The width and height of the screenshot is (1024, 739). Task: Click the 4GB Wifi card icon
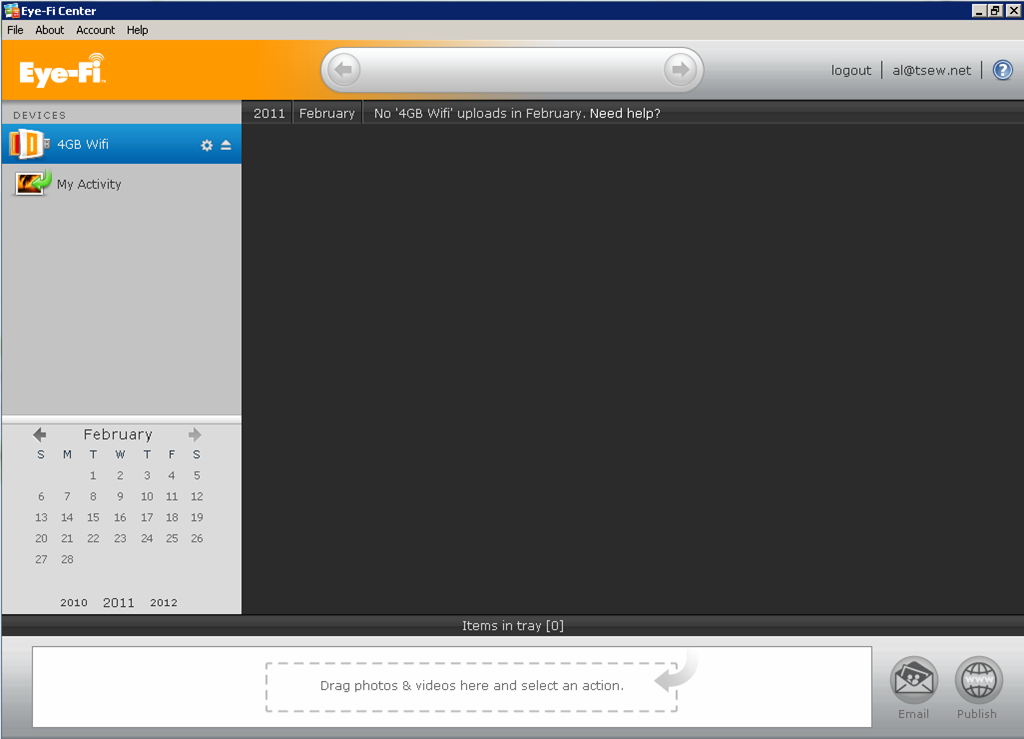tap(27, 144)
